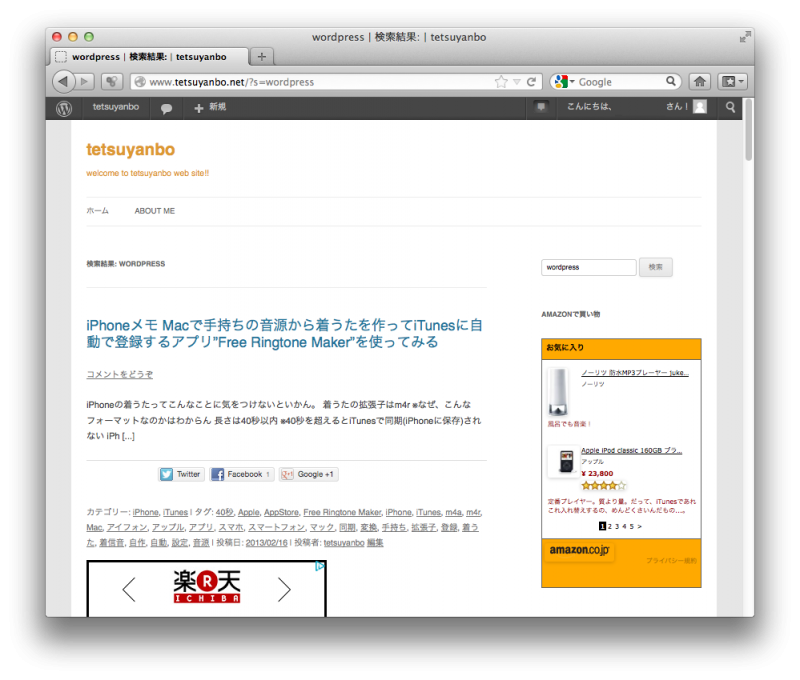Open the Google search engine selector

(564, 82)
